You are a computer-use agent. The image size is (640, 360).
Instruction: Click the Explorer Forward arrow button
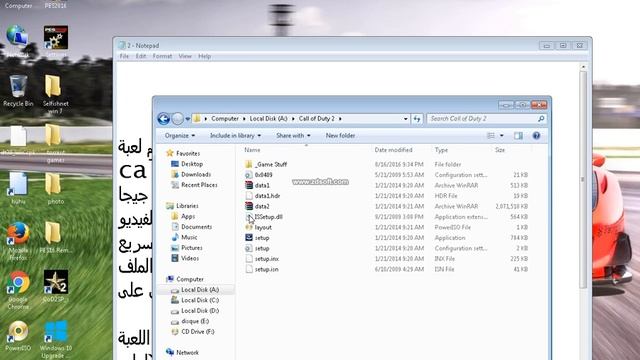pos(178,119)
